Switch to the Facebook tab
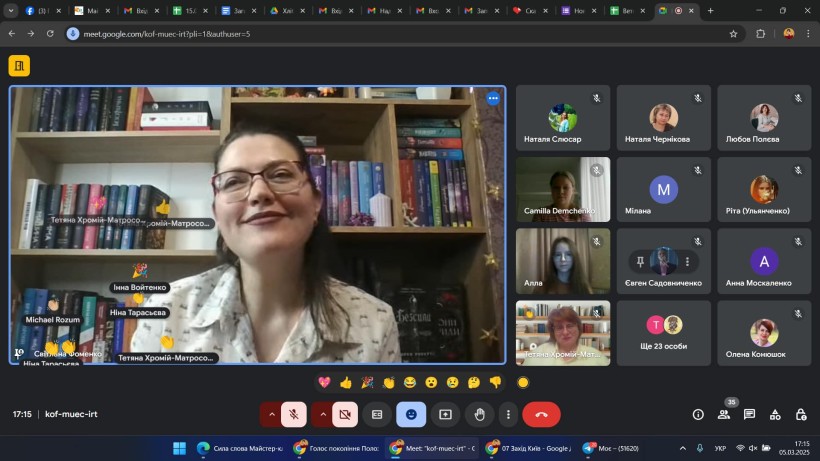The width and height of the screenshot is (820, 461). point(43,10)
